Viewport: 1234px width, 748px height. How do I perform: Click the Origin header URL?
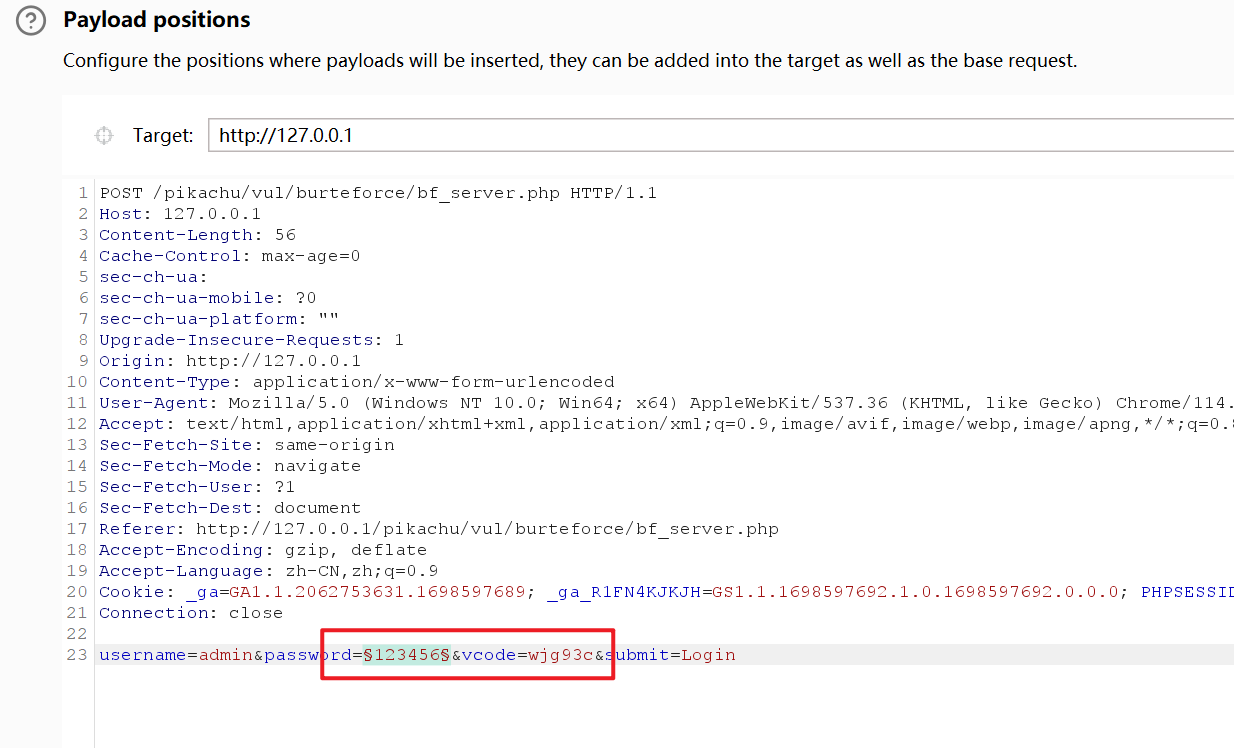pos(273,361)
